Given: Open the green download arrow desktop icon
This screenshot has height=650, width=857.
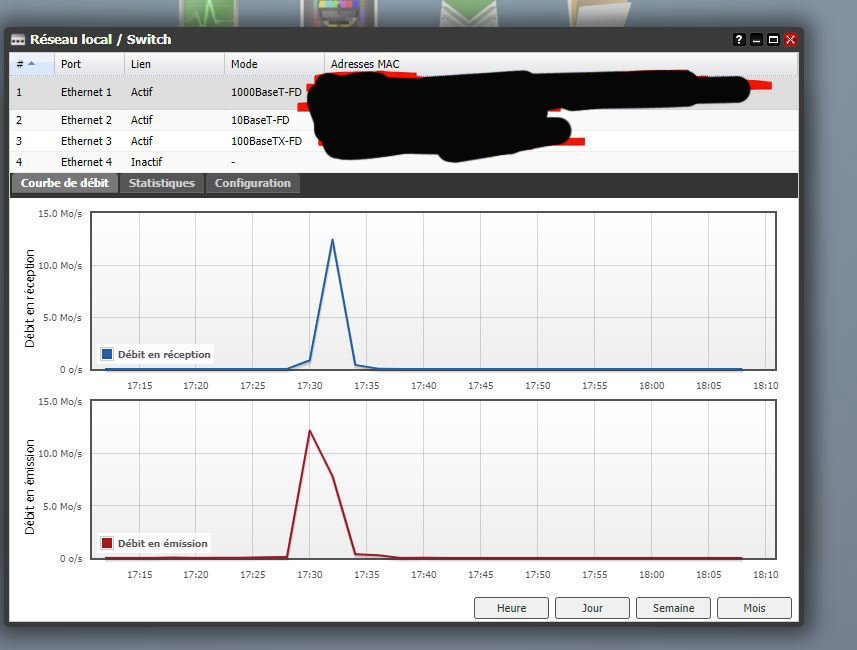Looking at the screenshot, I should pos(470,13).
